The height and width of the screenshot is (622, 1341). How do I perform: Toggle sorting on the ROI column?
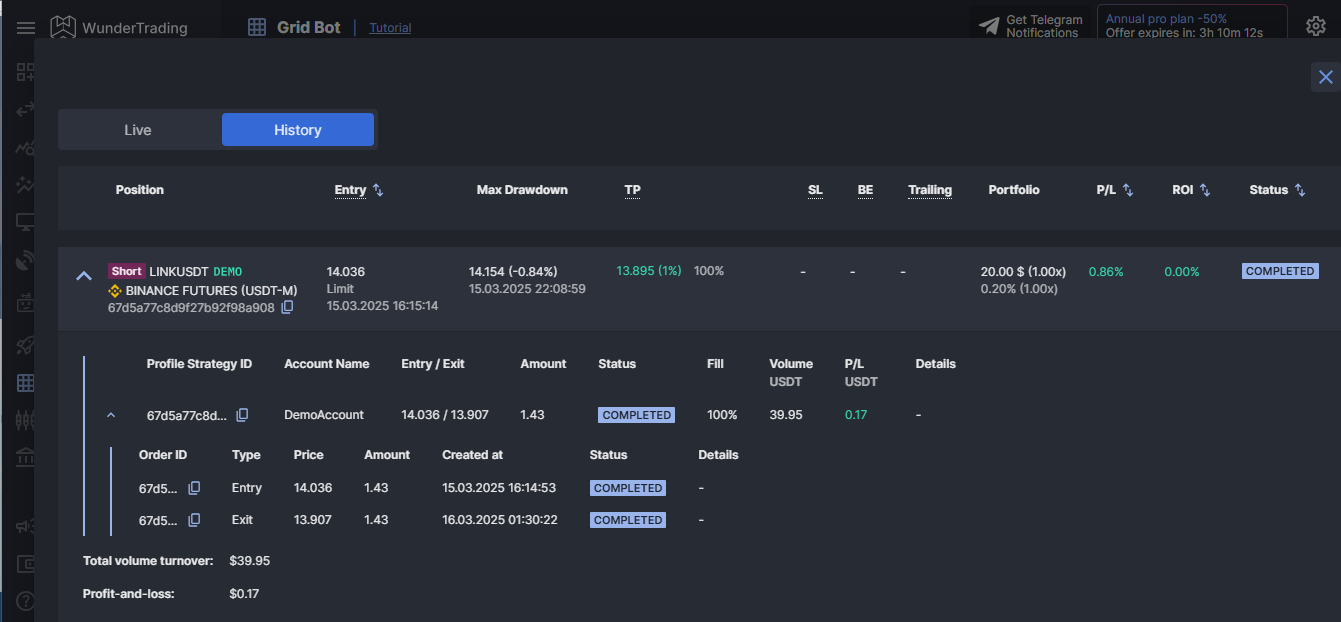(1205, 189)
